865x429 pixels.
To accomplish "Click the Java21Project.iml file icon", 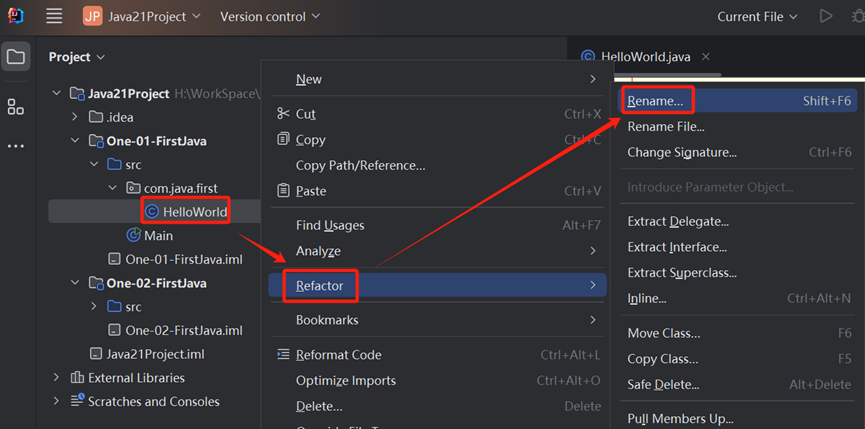I will (x=96, y=353).
